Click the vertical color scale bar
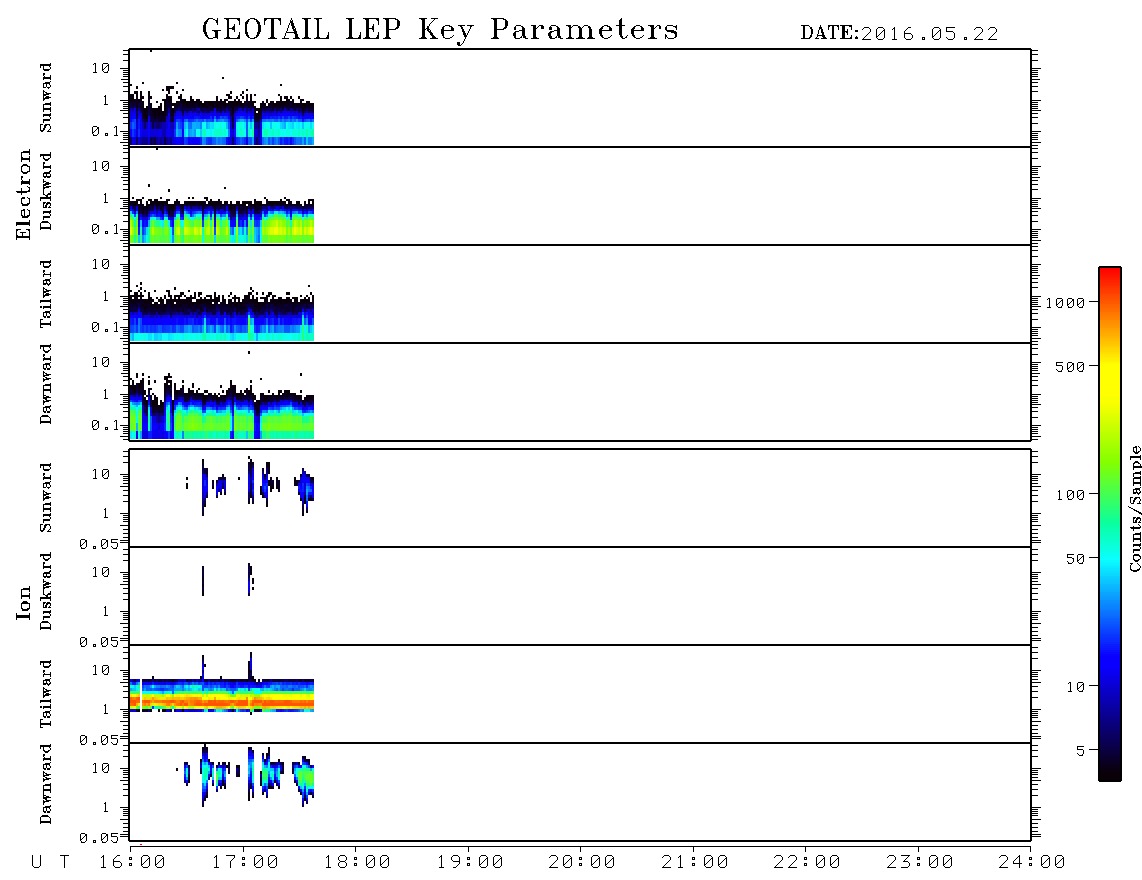The height and width of the screenshot is (880, 1142). (x=1109, y=524)
